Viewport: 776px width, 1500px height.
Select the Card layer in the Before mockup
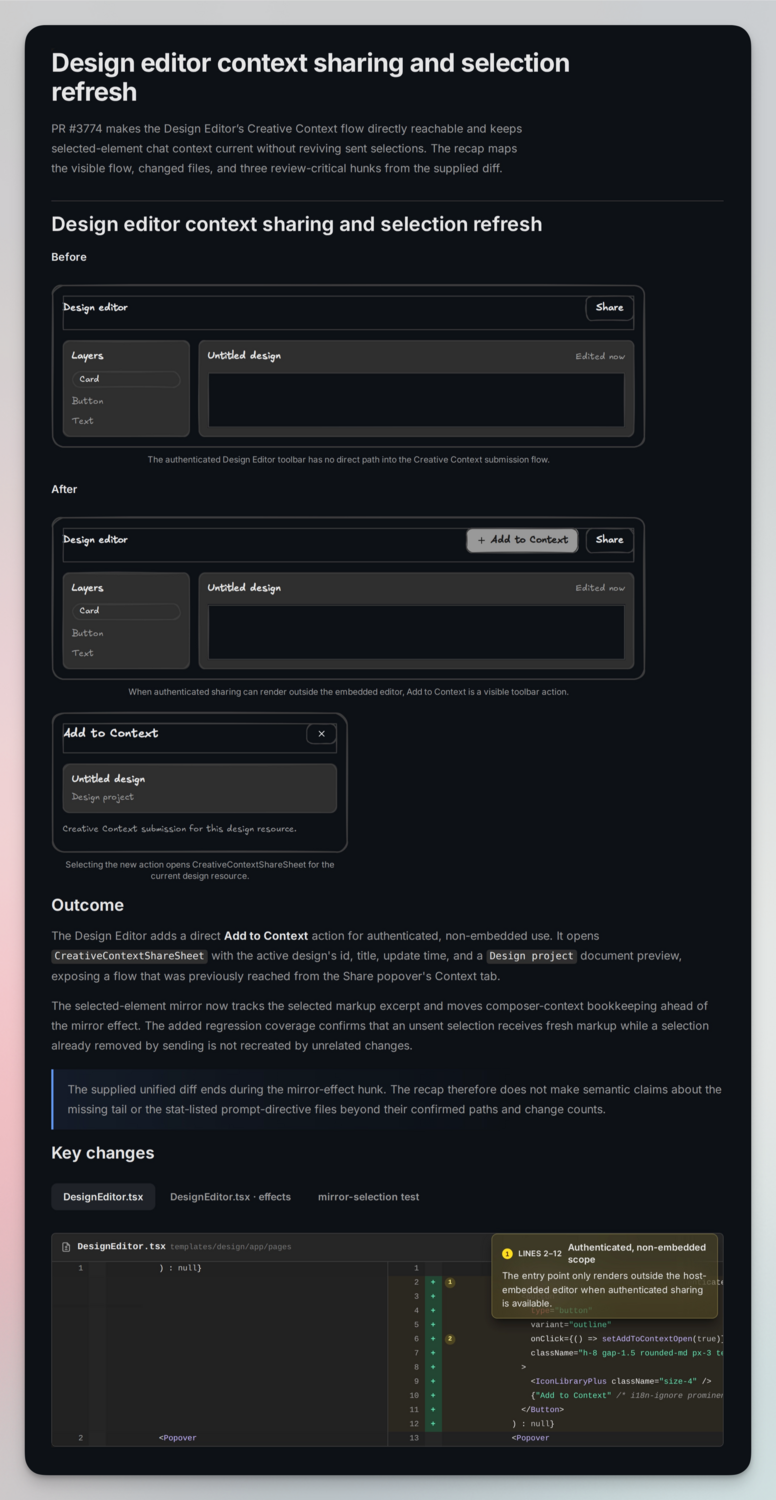pos(126,379)
